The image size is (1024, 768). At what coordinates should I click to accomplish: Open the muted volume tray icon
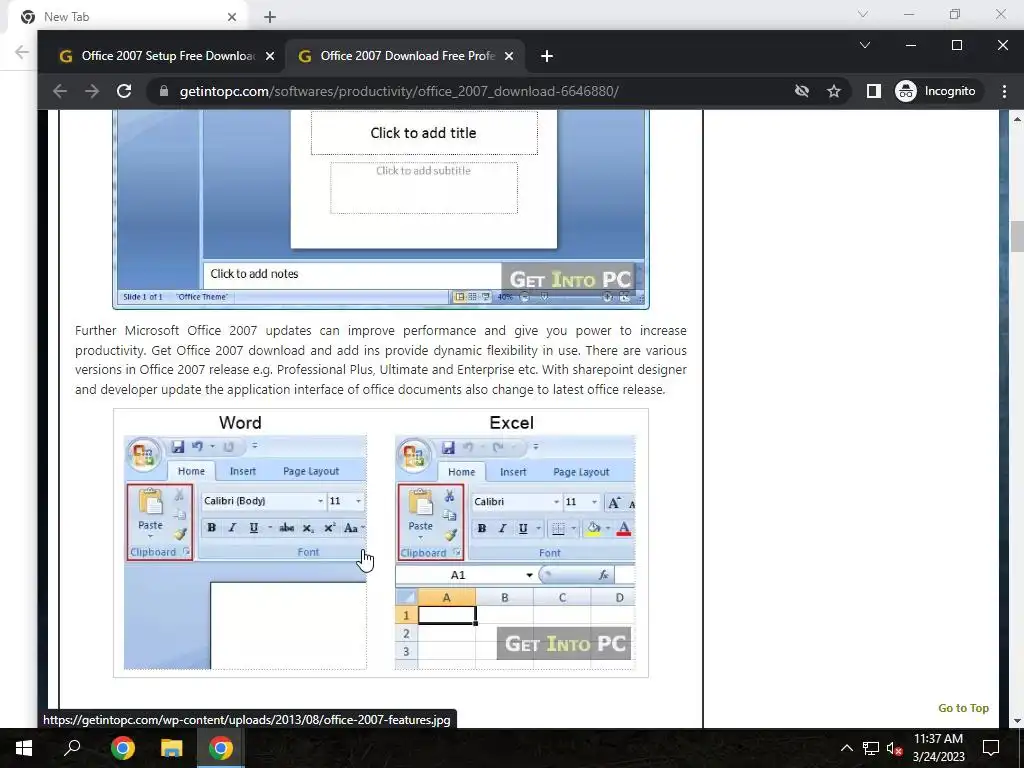click(x=894, y=748)
